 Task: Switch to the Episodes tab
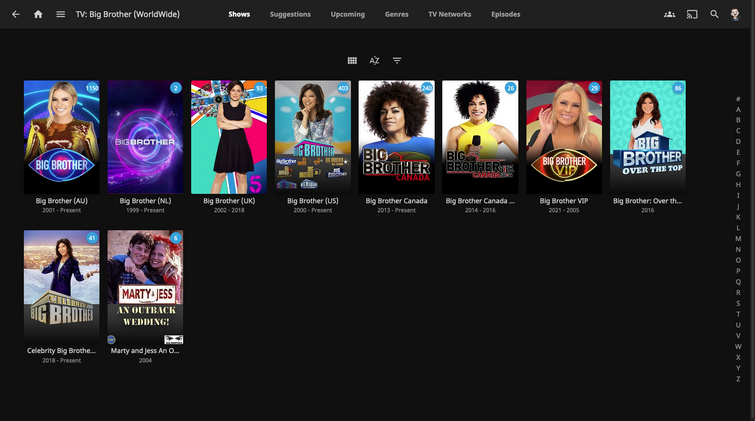(506, 14)
